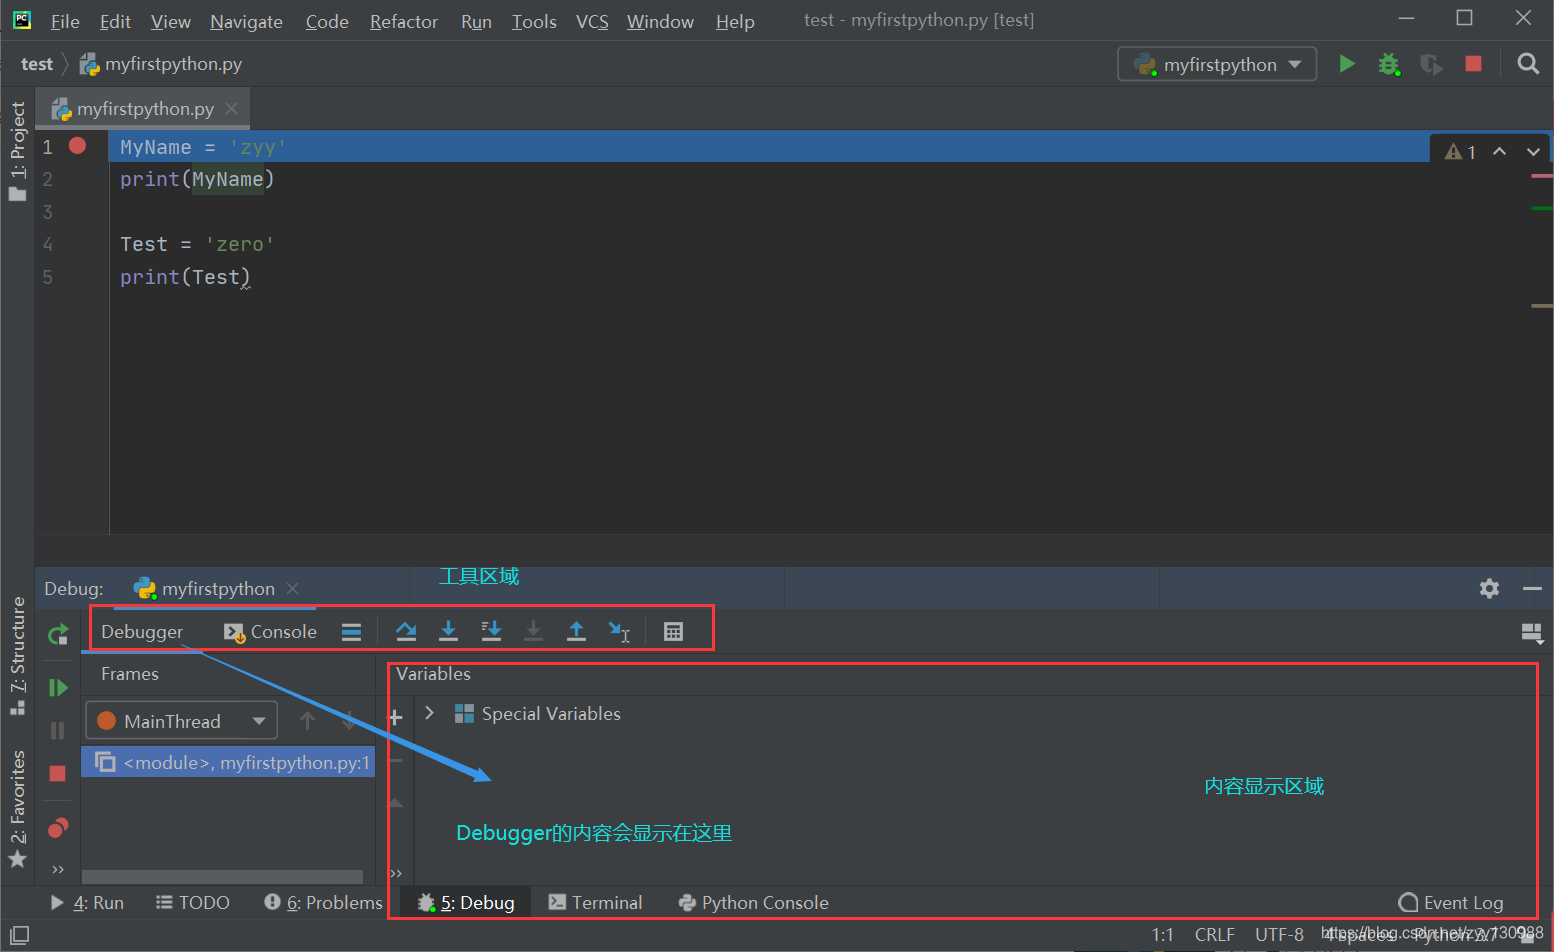Screen dimensions: 1554x952
Task: Open Evaluate Expression calculator icon
Action: click(673, 632)
